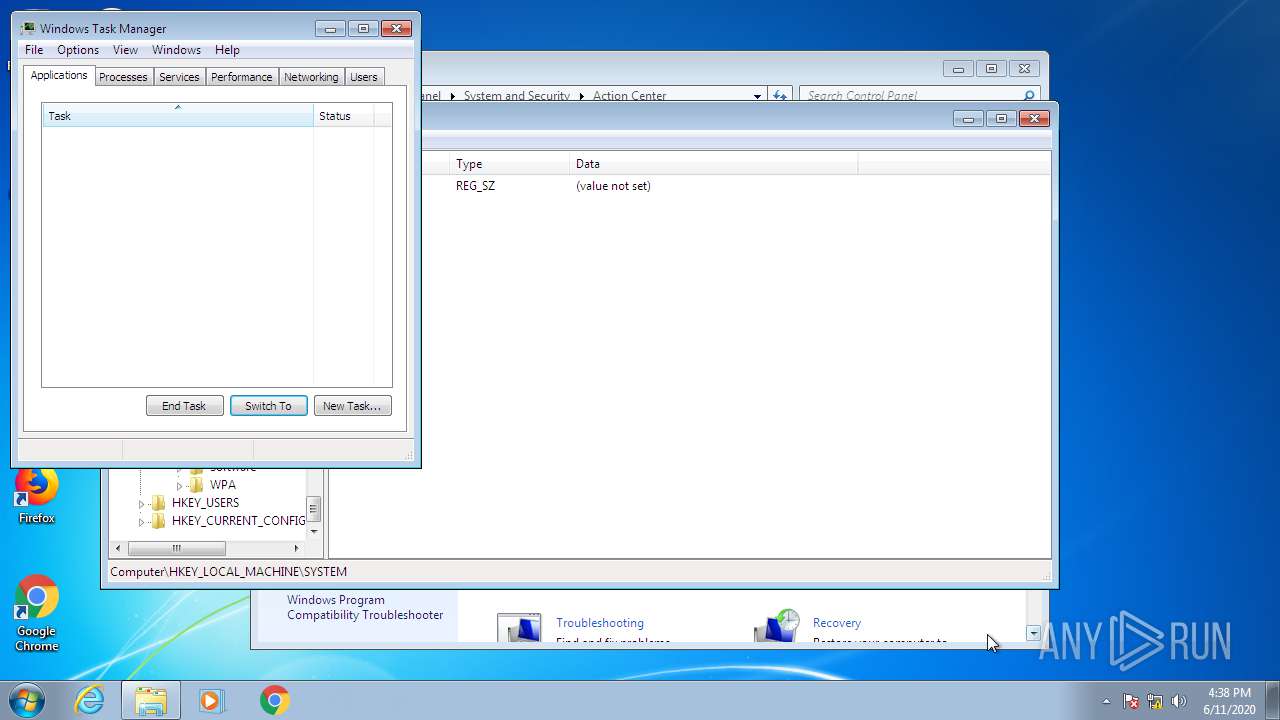The width and height of the screenshot is (1280, 720).
Task: Click the WPA folder icon
Action: pyautogui.click(x=196, y=485)
